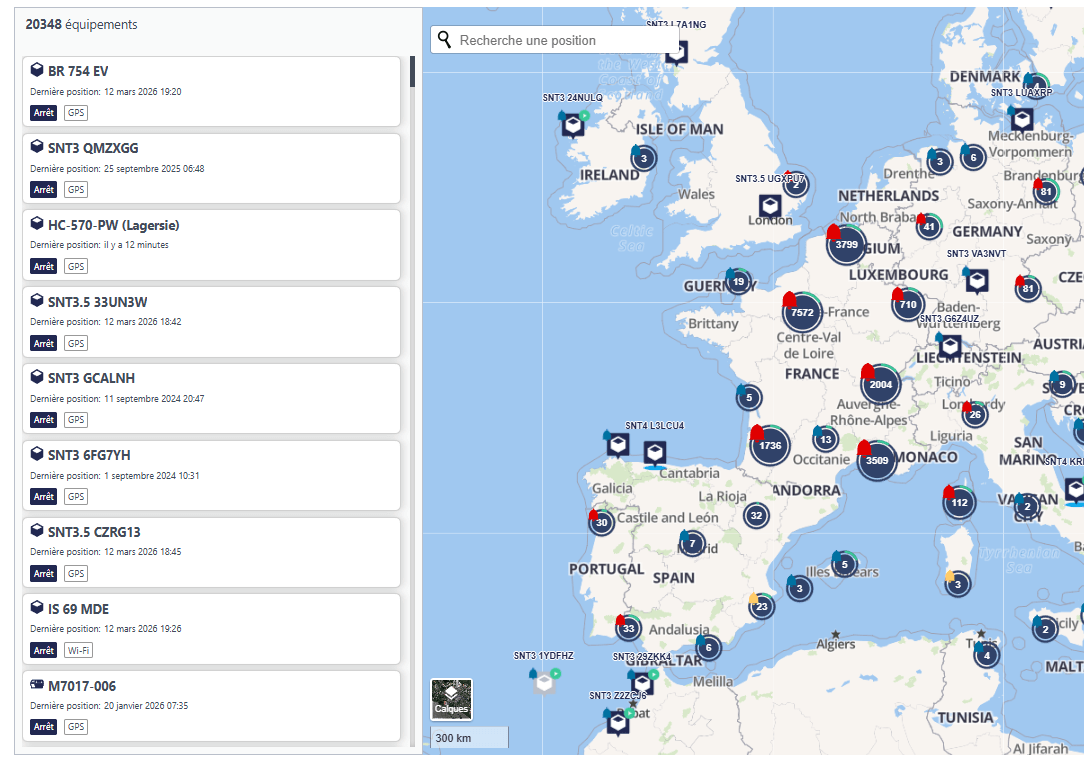Open the cluster of 5 on the French Atlantic coast

click(749, 398)
